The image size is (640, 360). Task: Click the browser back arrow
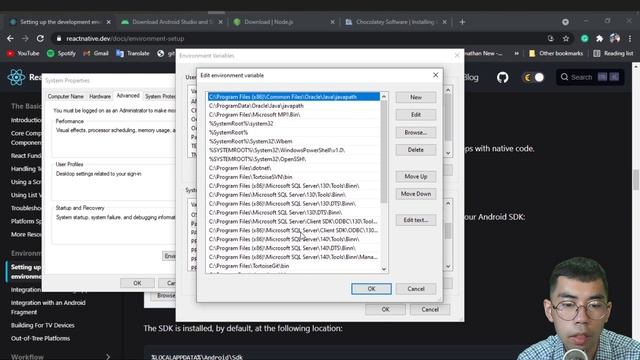coord(10,38)
